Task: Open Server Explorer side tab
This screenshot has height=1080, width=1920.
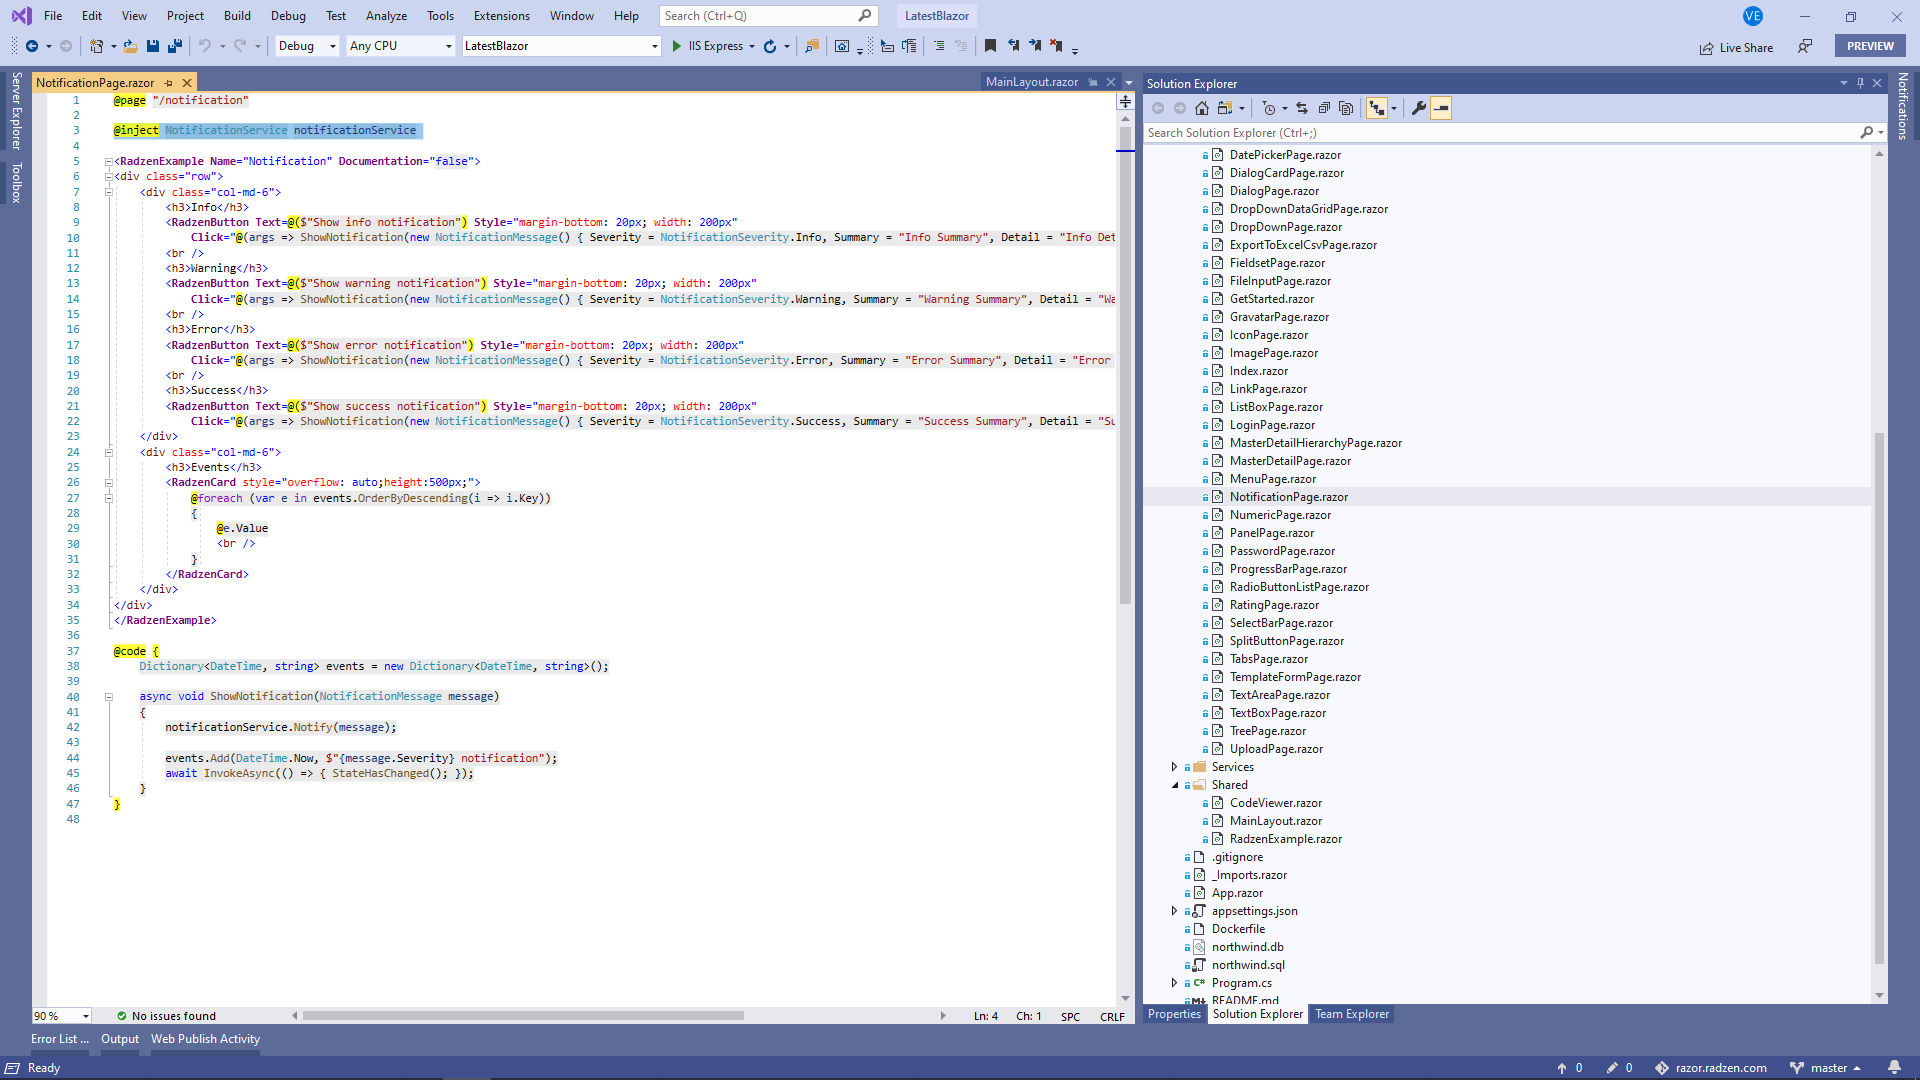Action: [x=16, y=110]
